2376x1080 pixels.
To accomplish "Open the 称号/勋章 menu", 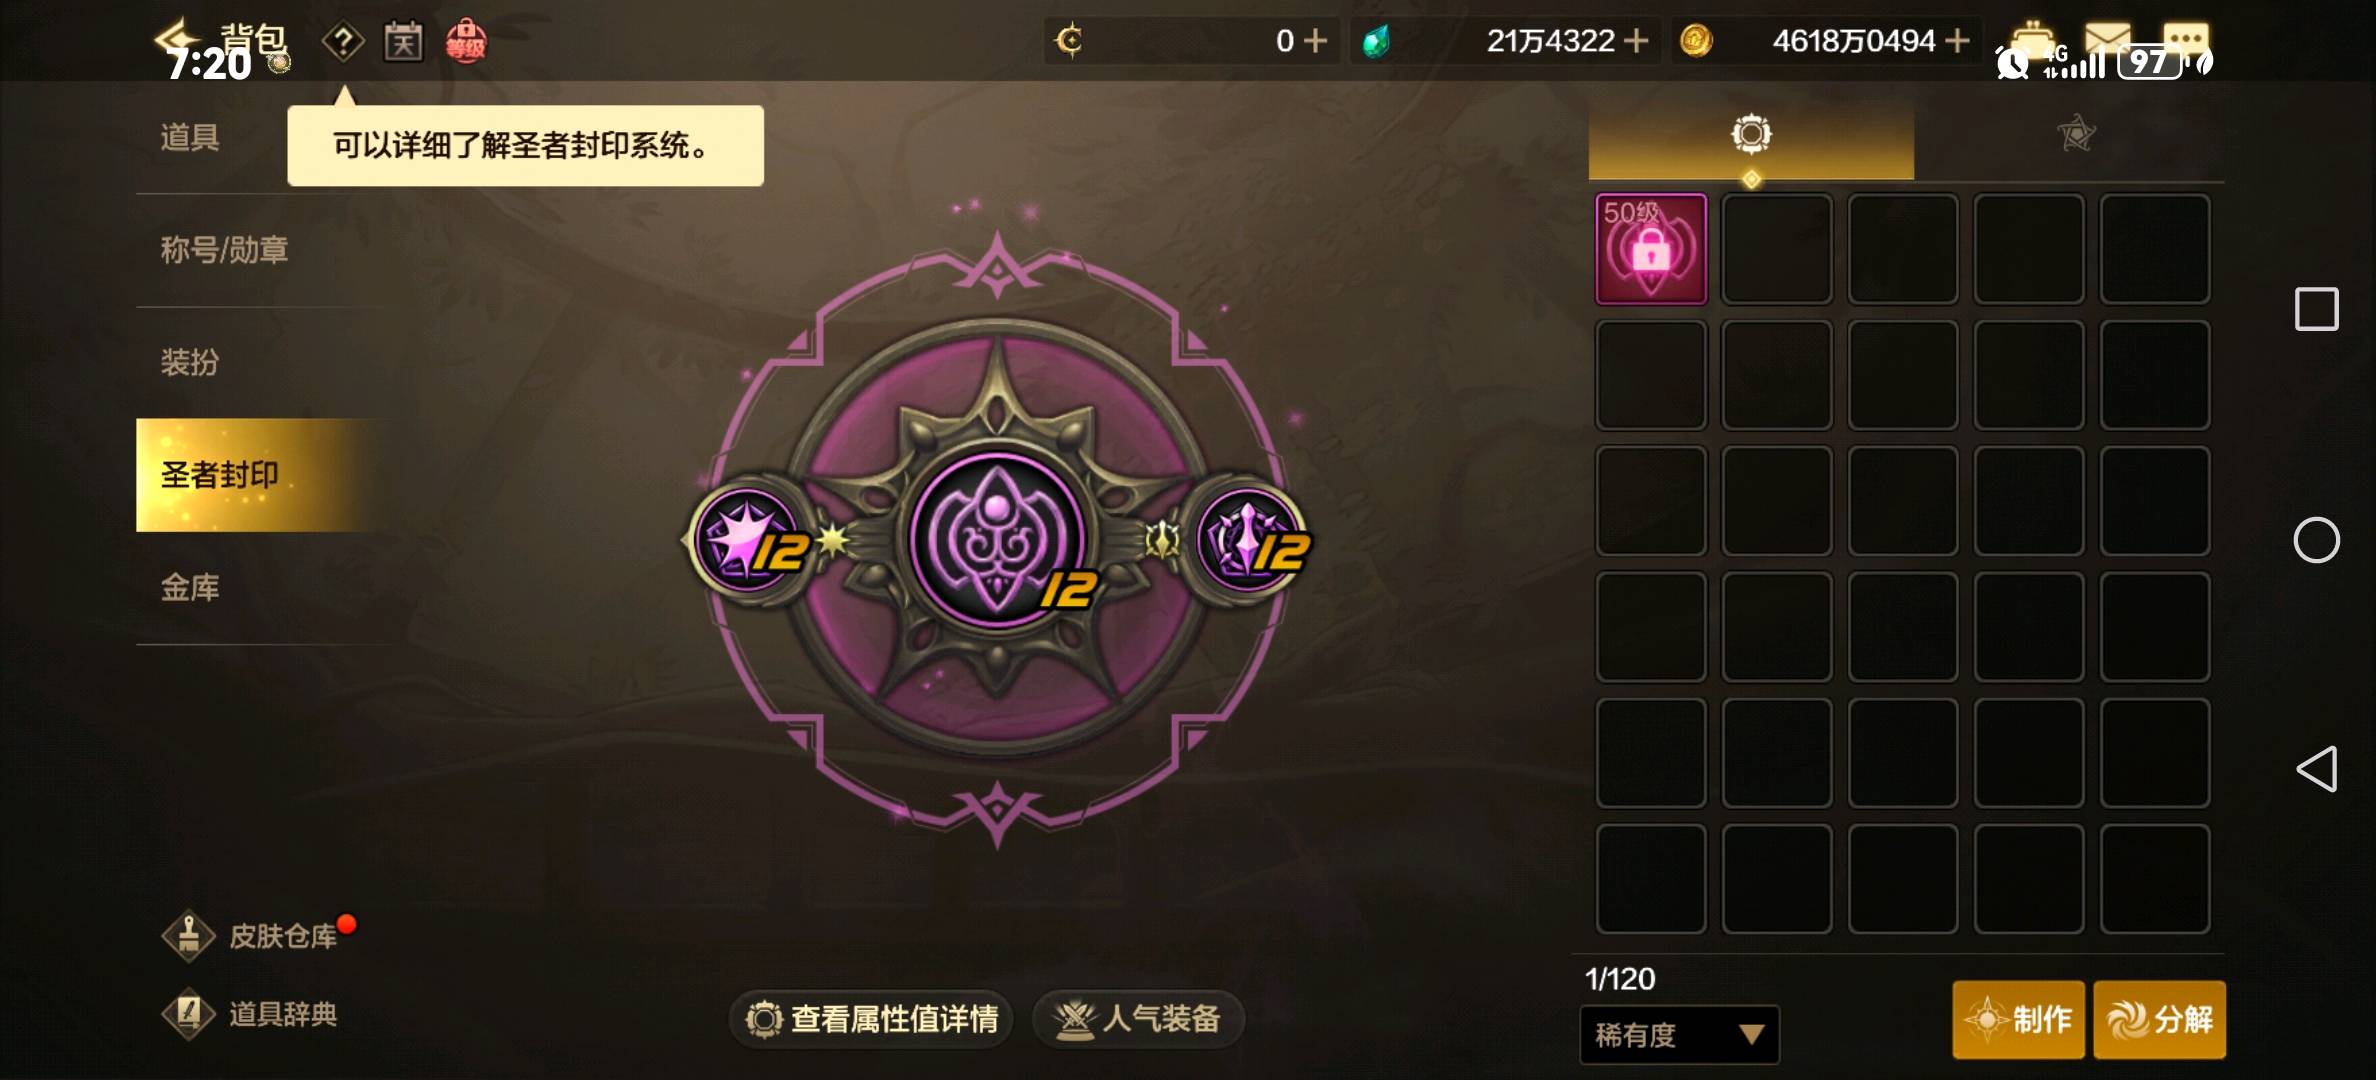I will [x=225, y=250].
